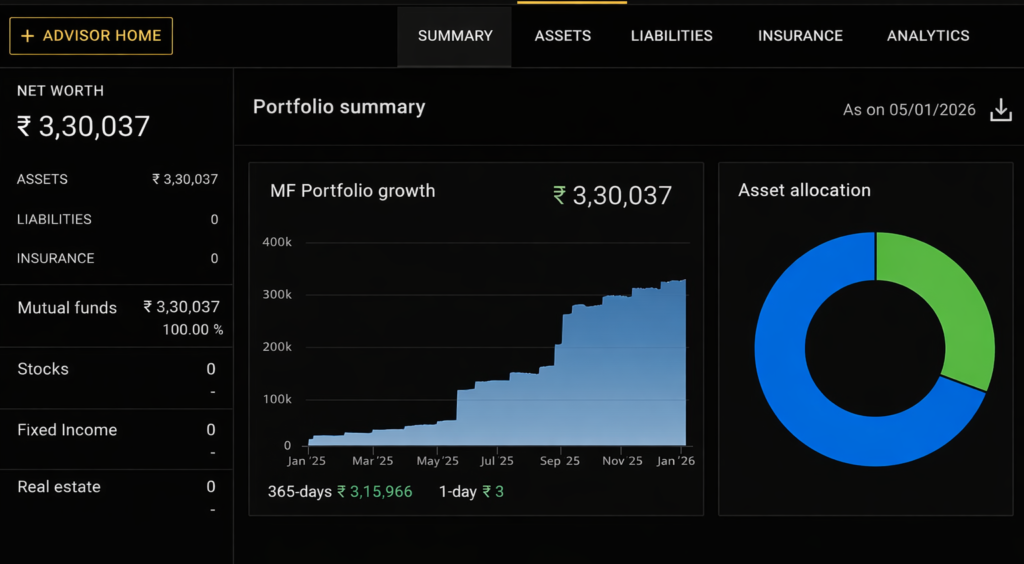Click the As on 05/01/2026 date

908,110
